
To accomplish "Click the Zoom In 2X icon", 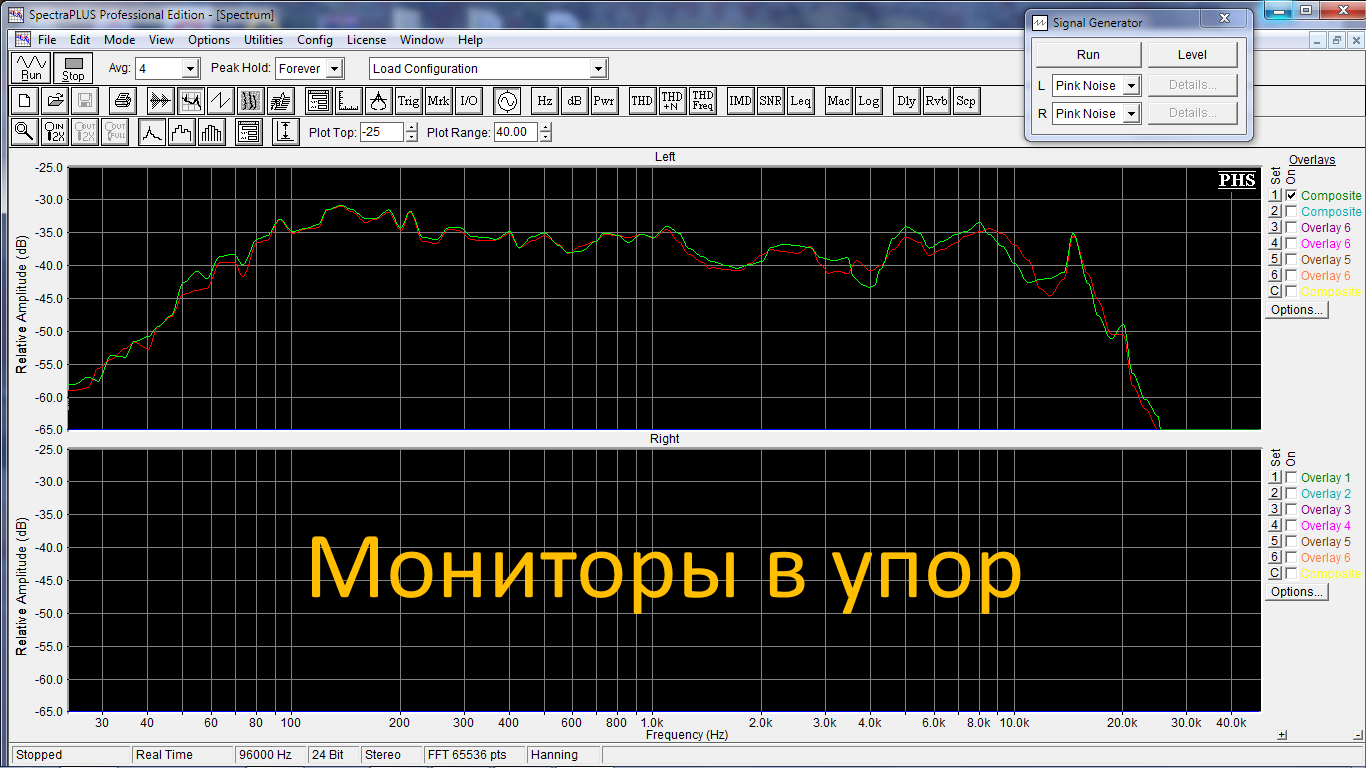I will click(55, 132).
